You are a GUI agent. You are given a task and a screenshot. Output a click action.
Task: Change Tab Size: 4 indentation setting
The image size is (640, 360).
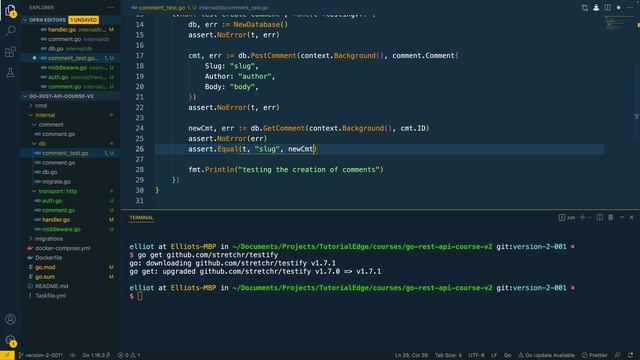click(x=448, y=355)
